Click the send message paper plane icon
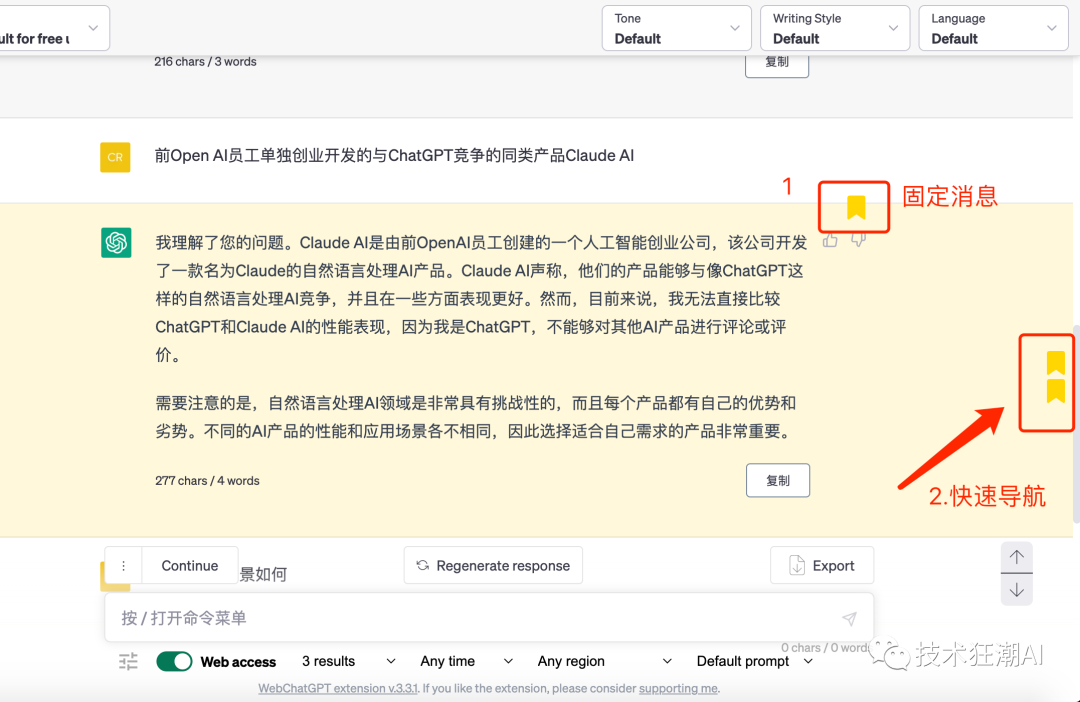This screenshot has width=1080, height=702. [x=849, y=619]
